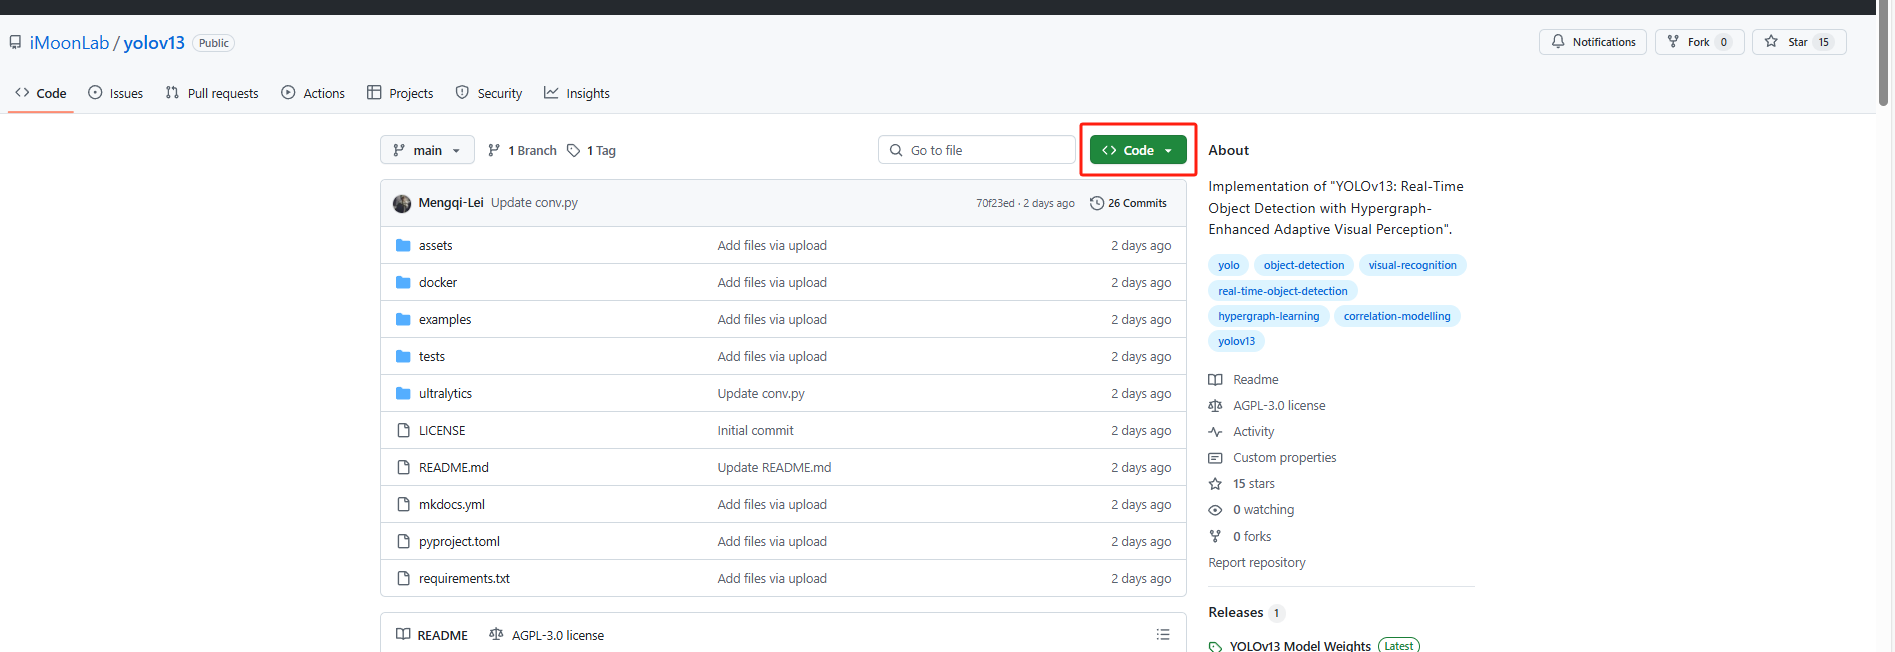The image size is (1895, 652).
Task: Open the Readme link in About
Action: coord(1244,380)
